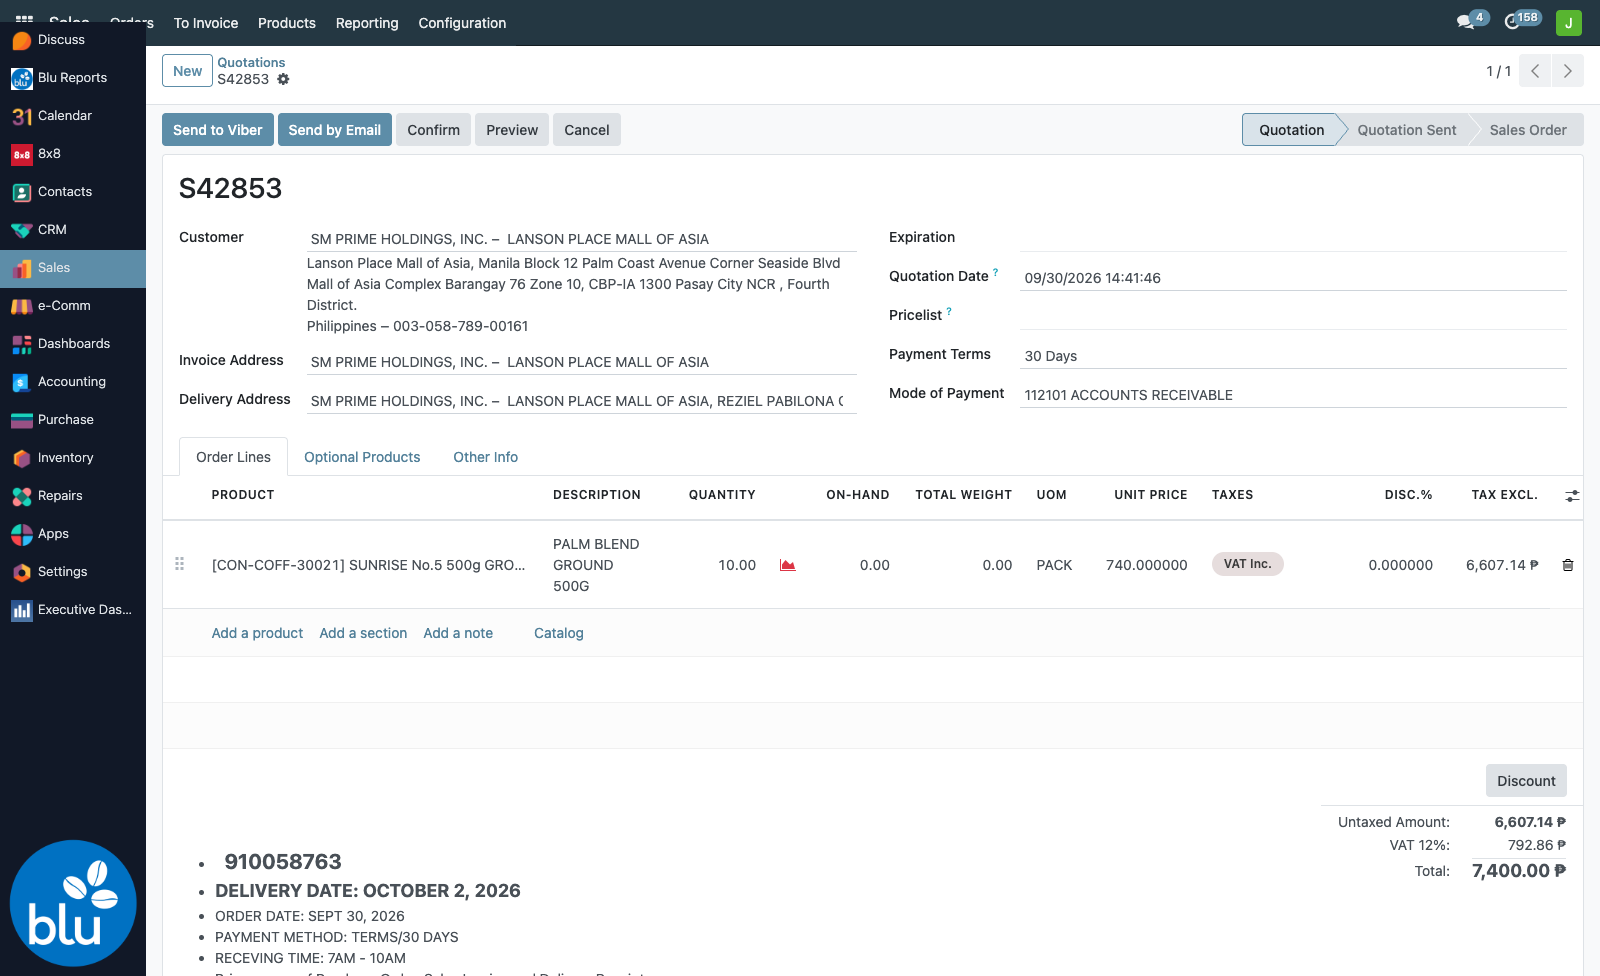The width and height of the screenshot is (1600, 976).
Task: Open the Accounting app
Action: pyautogui.click(x=73, y=382)
